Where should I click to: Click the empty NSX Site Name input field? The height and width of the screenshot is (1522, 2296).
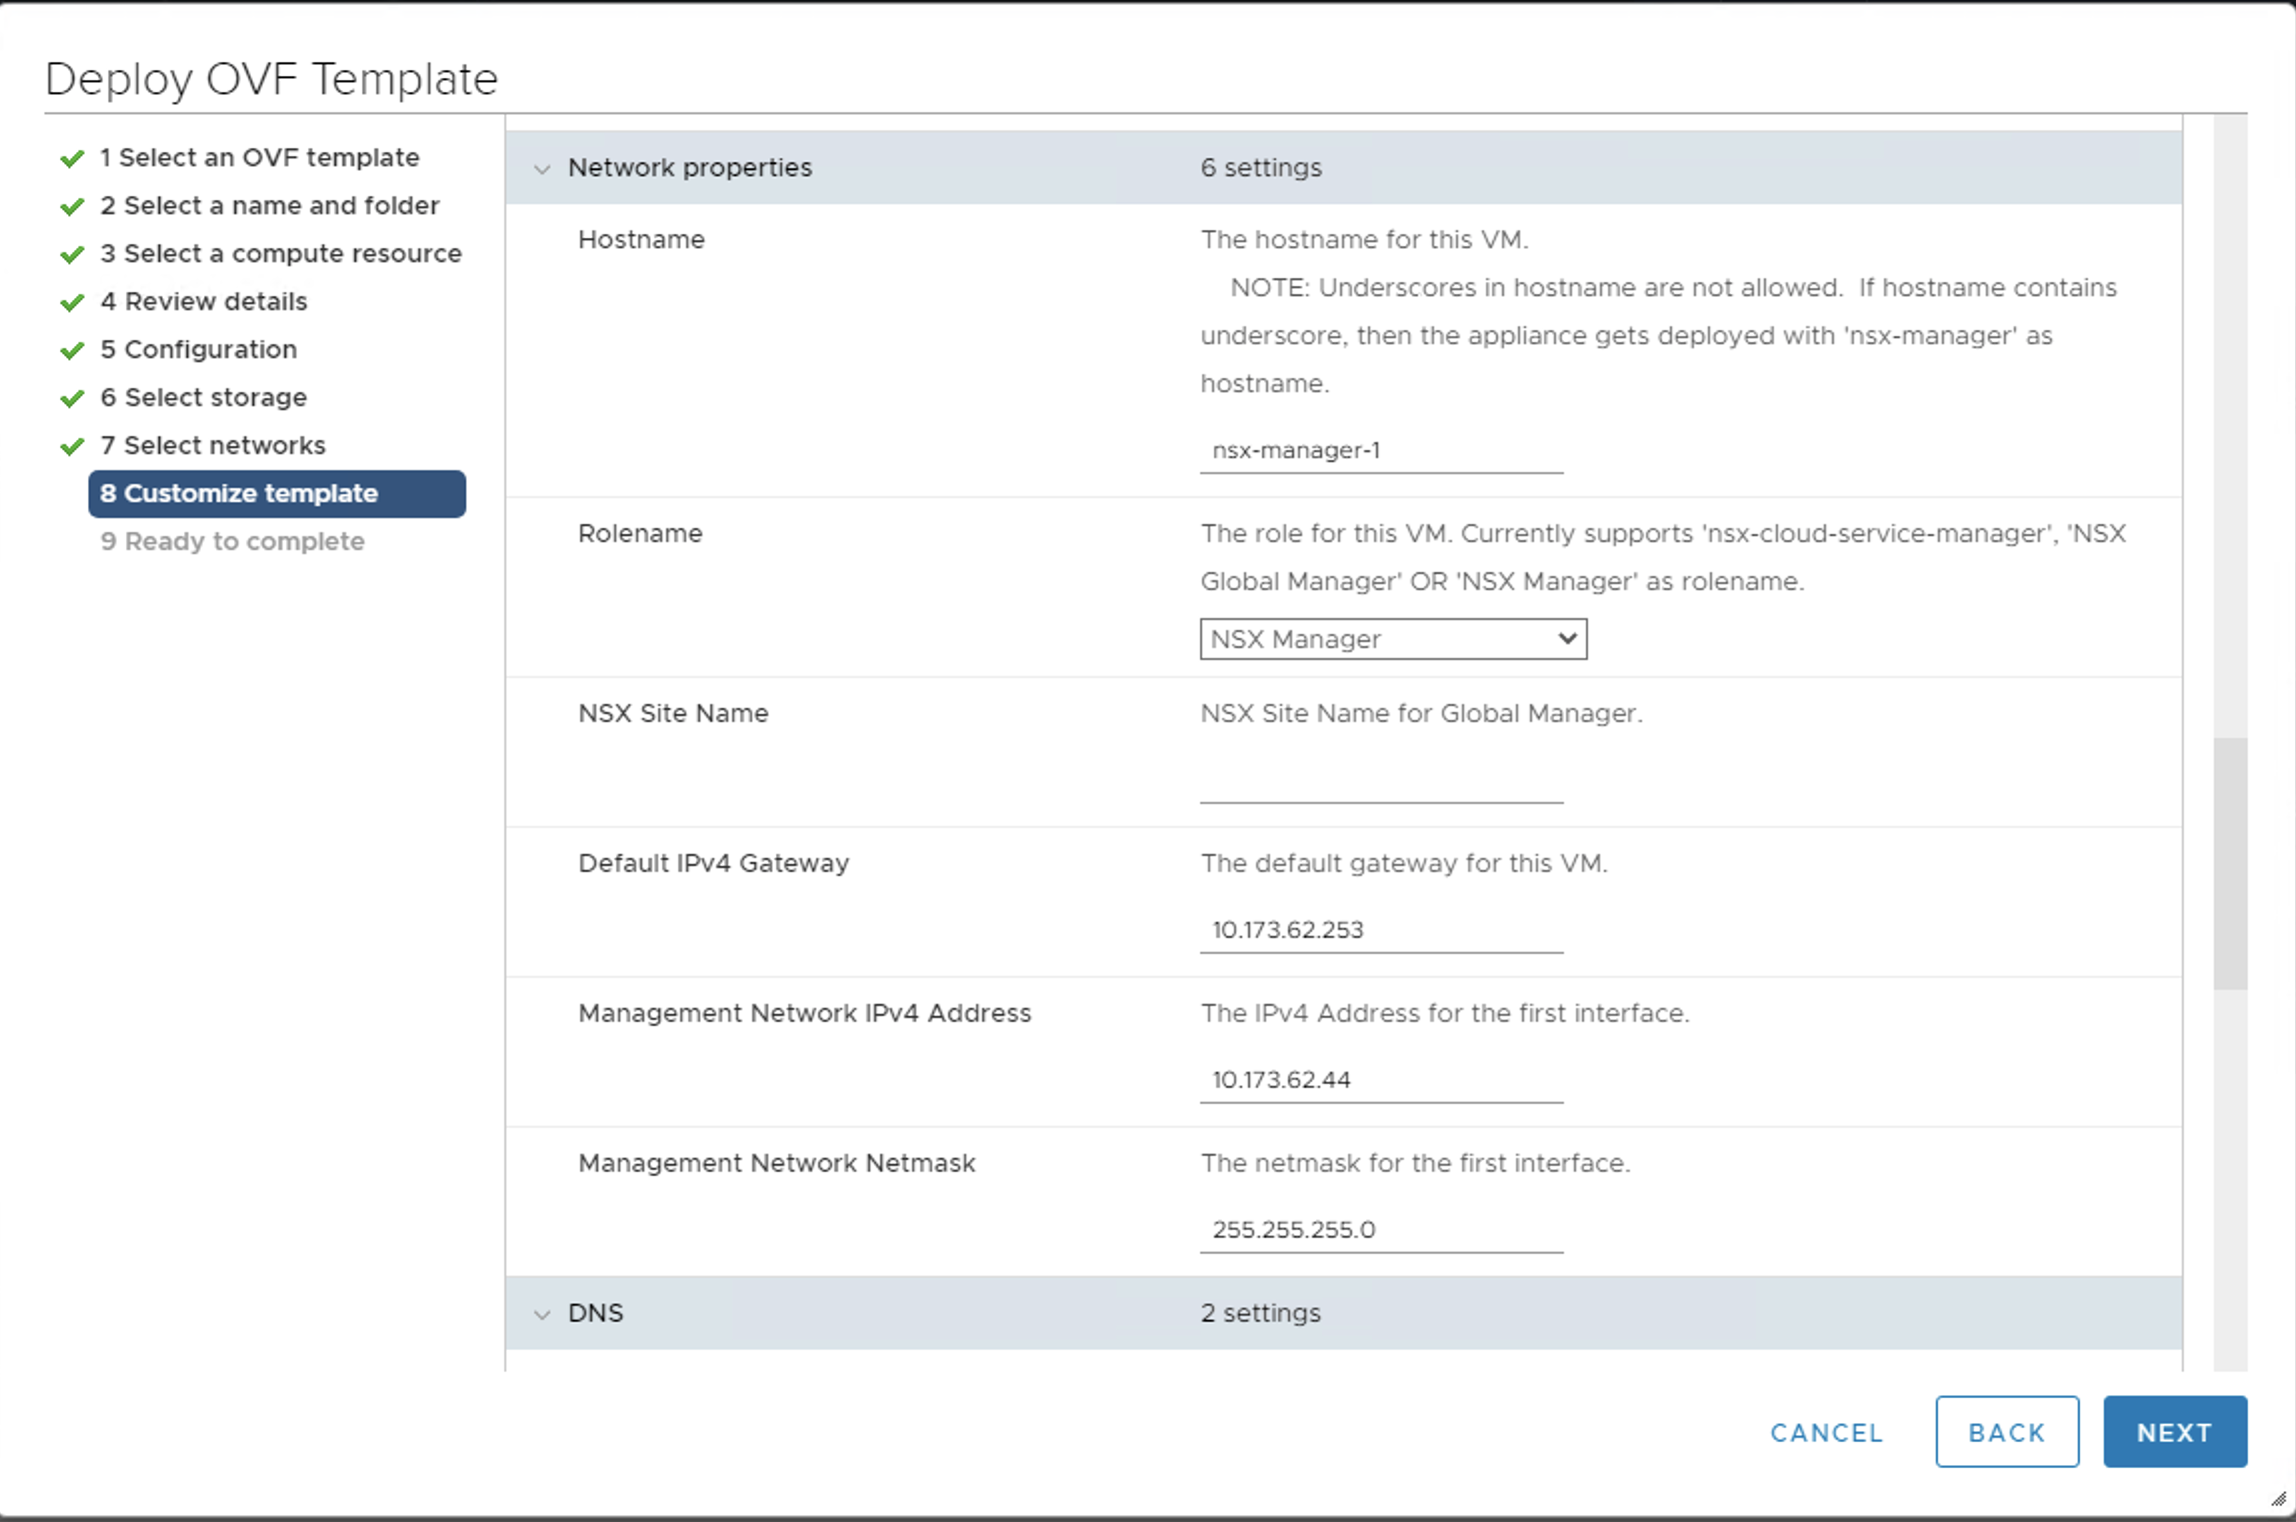click(1381, 781)
